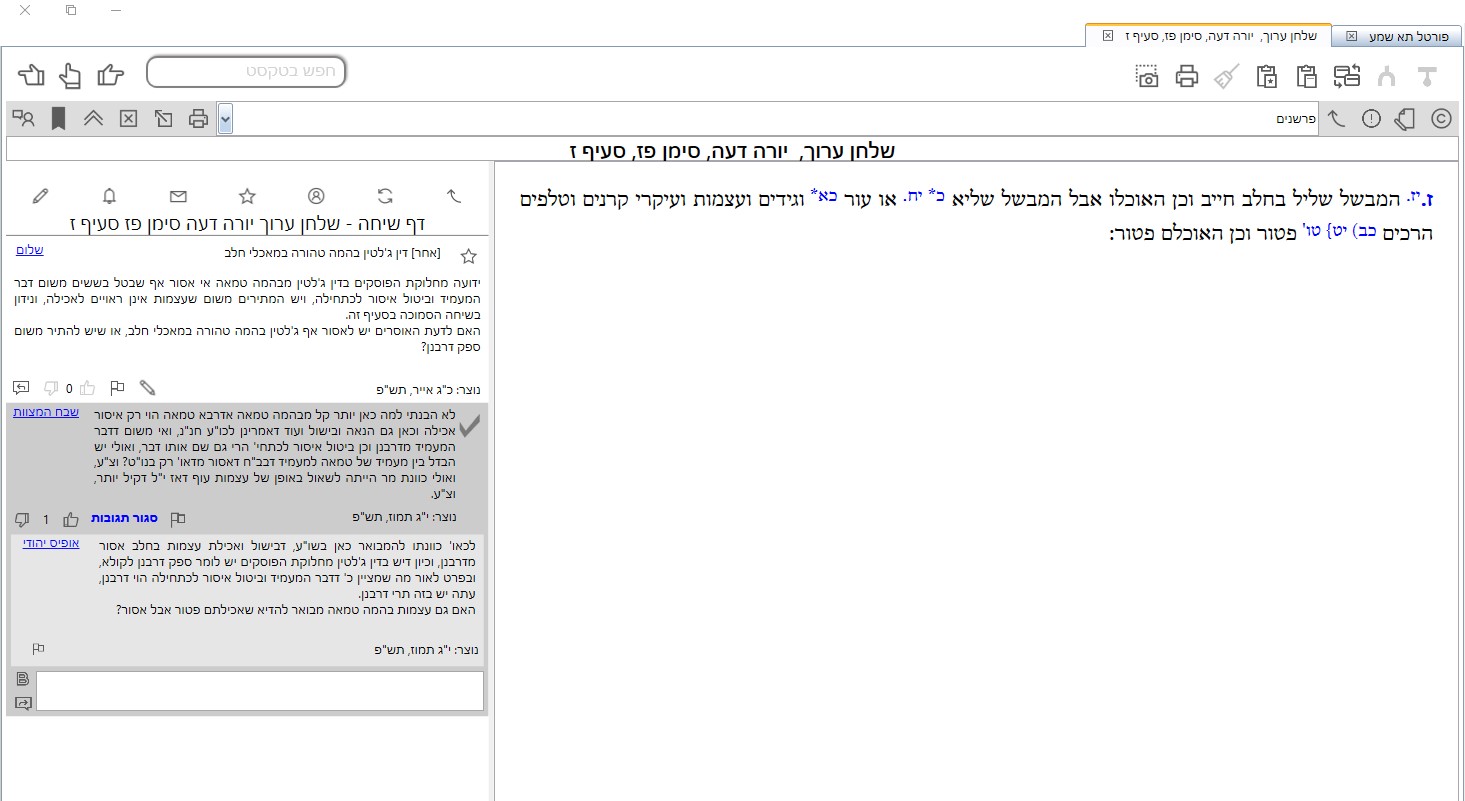
Task: Click the pencil edit icon under first post
Action: tap(147, 388)
